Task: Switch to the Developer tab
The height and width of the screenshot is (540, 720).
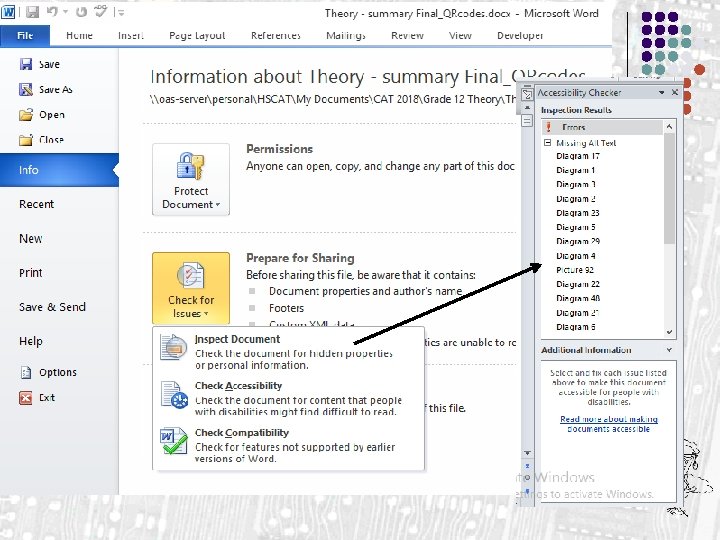Action: click(x=520, y=35)
